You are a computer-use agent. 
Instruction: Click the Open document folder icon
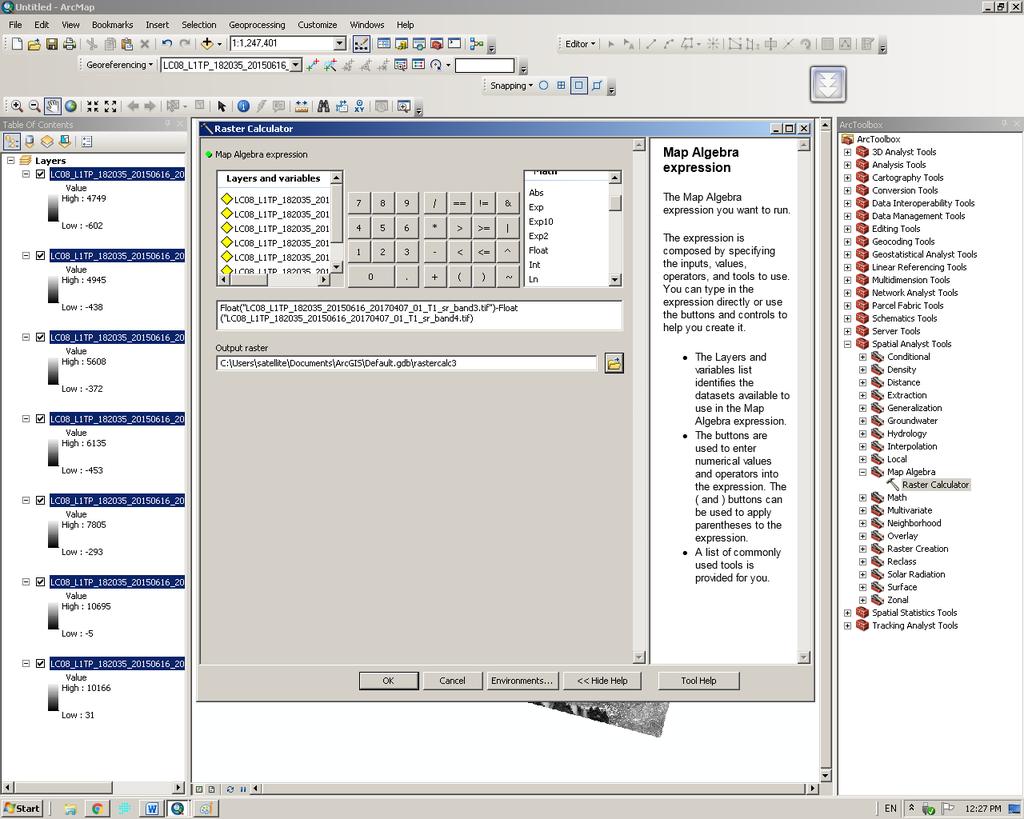click(x=34, y=44)
